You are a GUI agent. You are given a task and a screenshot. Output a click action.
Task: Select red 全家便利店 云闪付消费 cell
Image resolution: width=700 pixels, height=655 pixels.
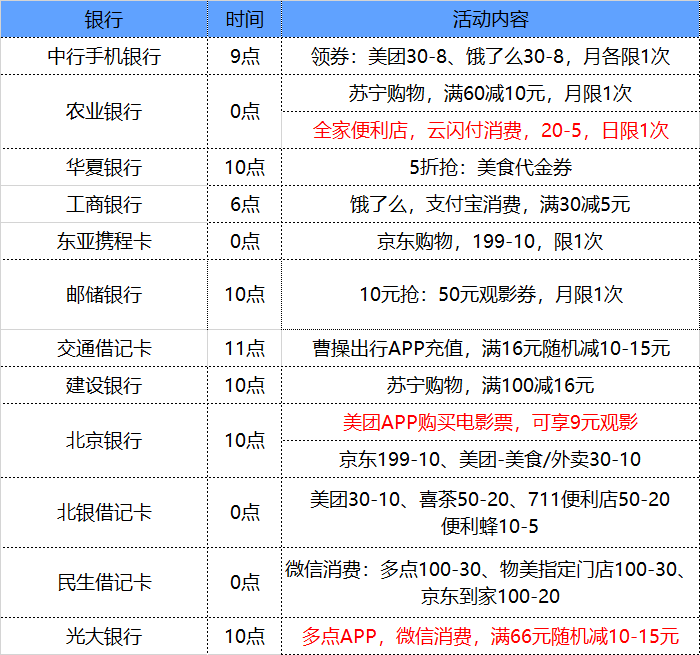point(490,130)
